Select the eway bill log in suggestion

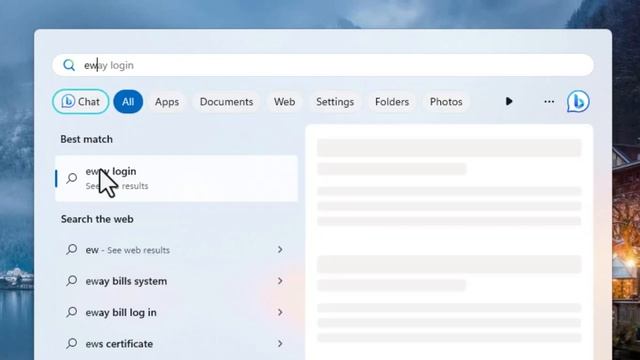pyautogui.click(x=176, y=313)
